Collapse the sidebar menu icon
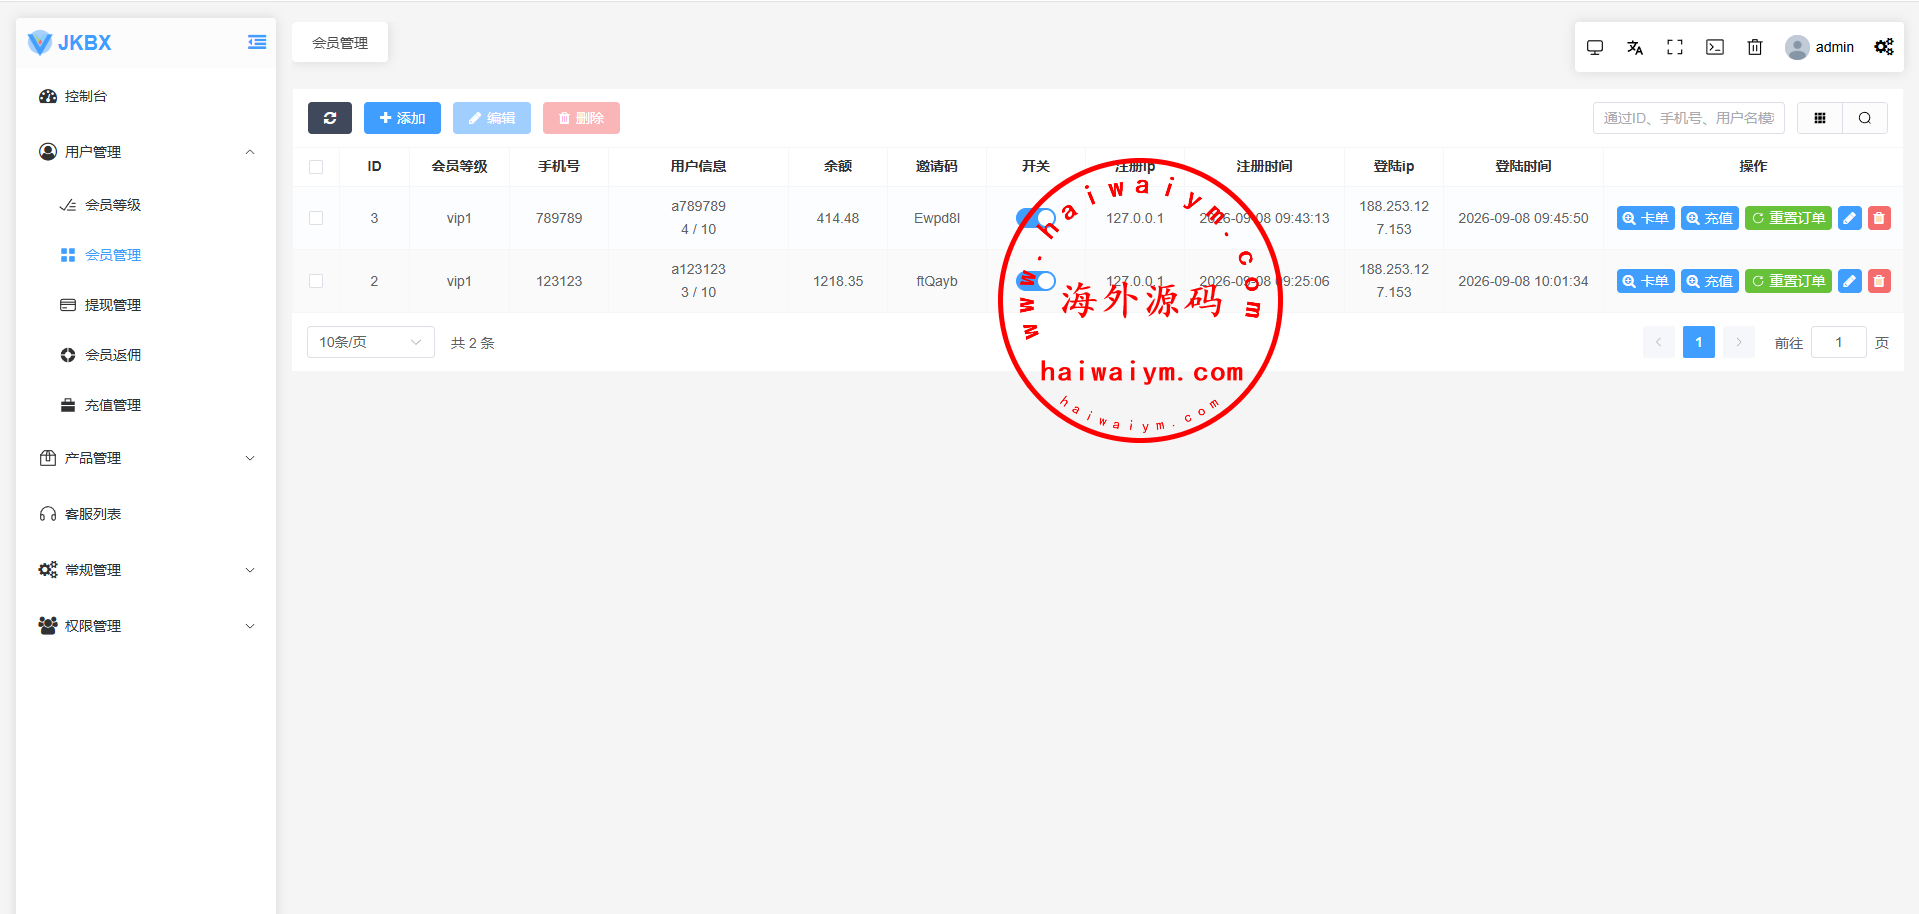 click(x=257, y=42)
